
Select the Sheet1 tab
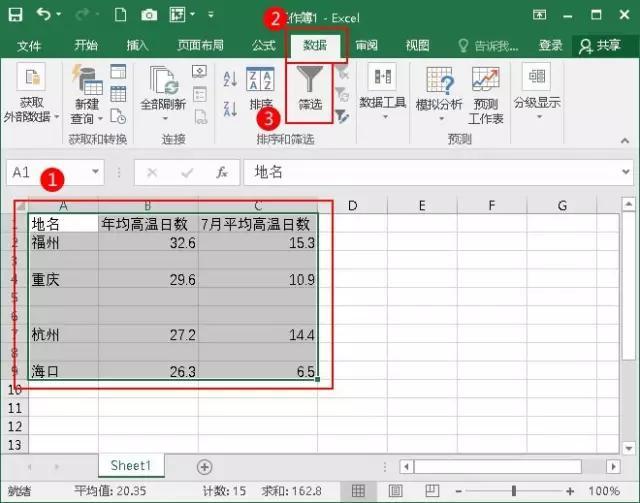pyautogui.click(x=131, y=465)
